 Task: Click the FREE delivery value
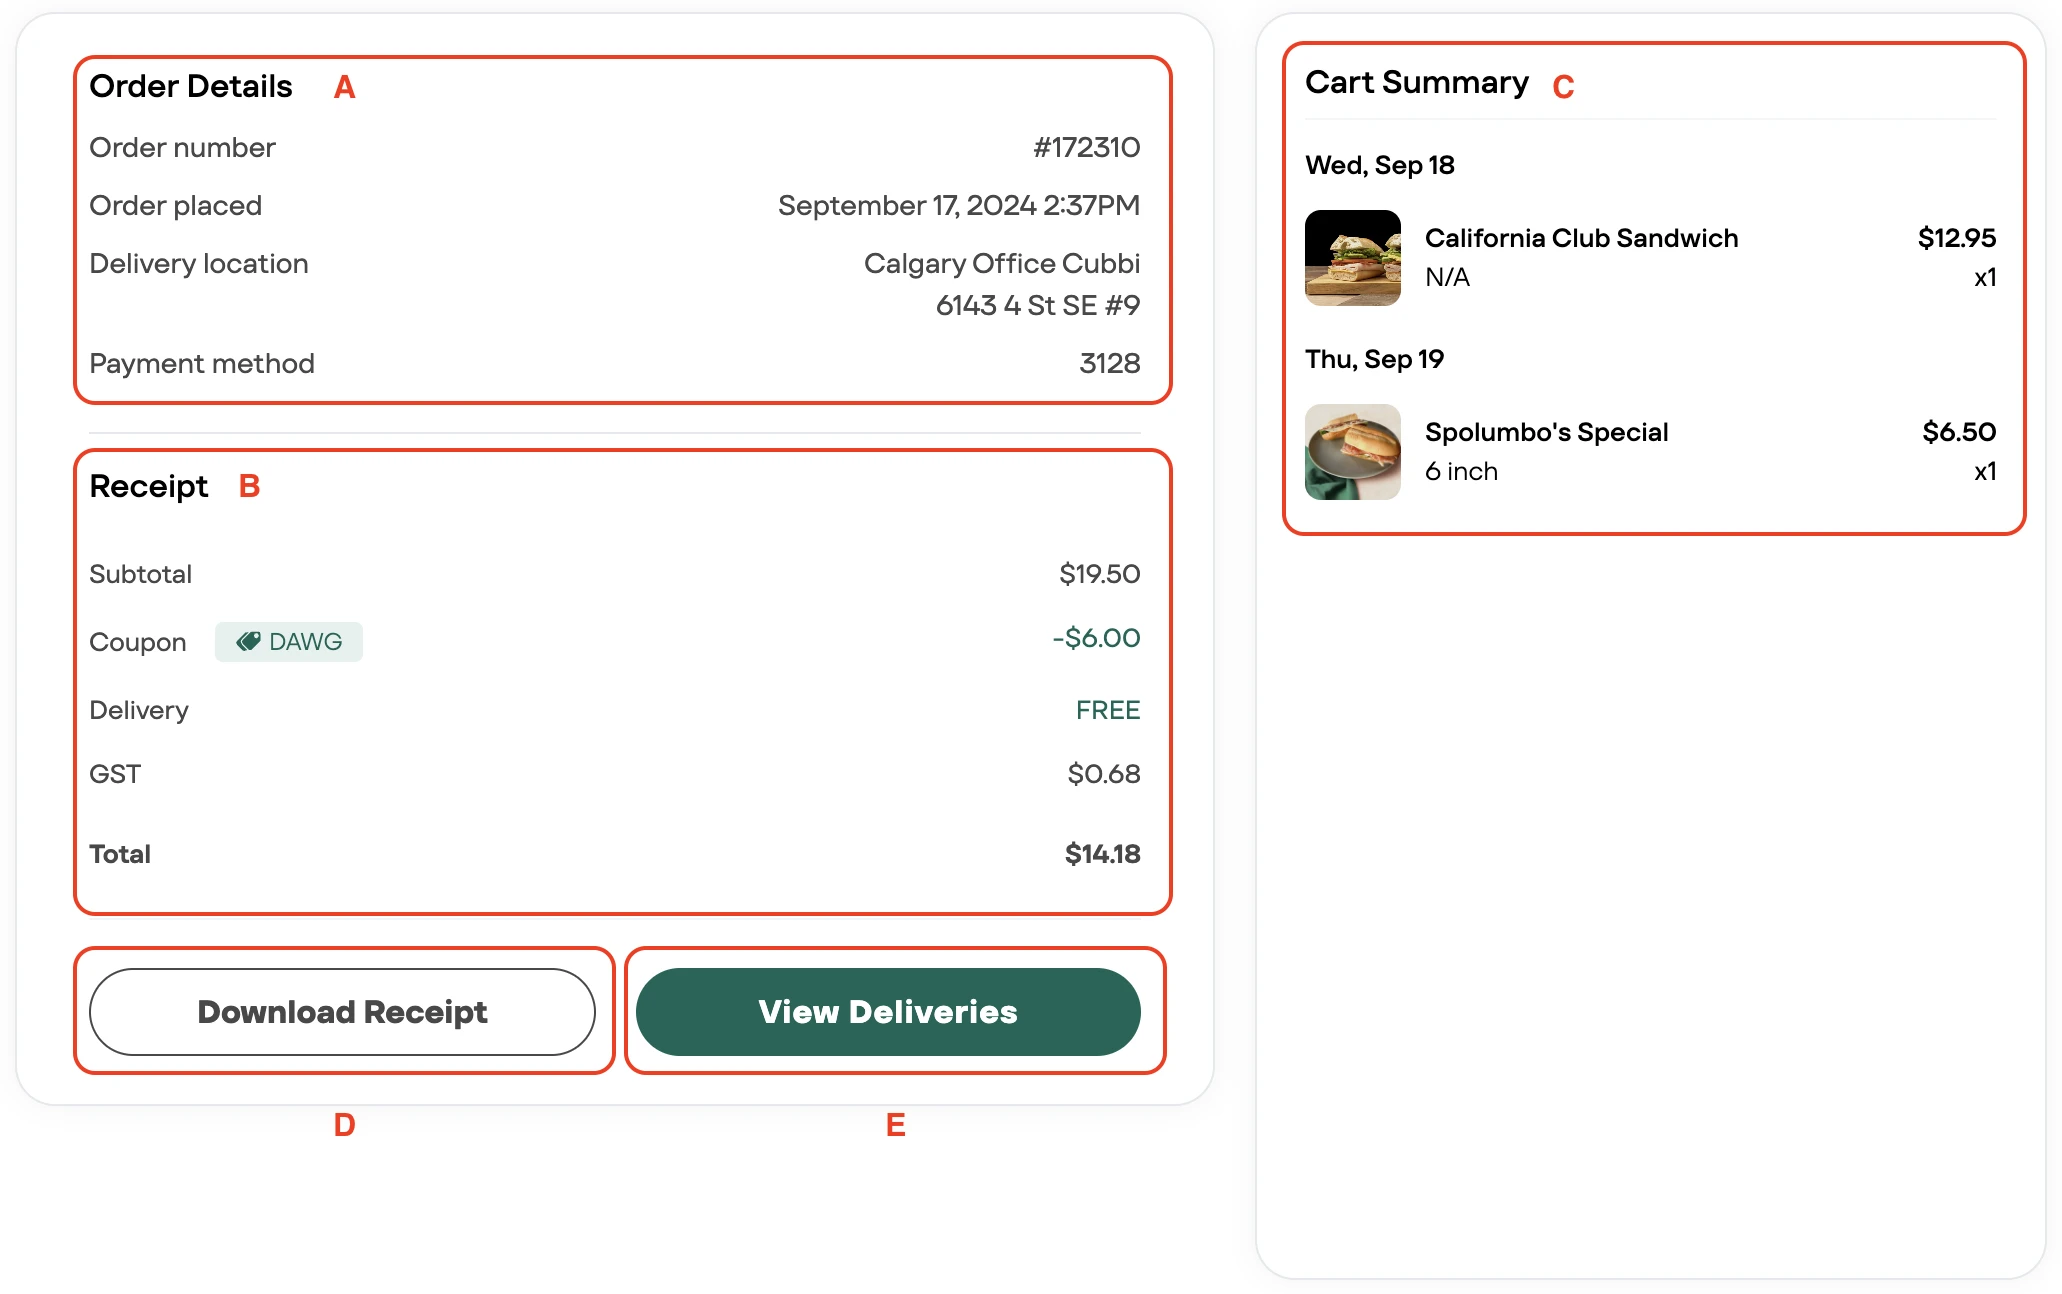click(1108, 710)
